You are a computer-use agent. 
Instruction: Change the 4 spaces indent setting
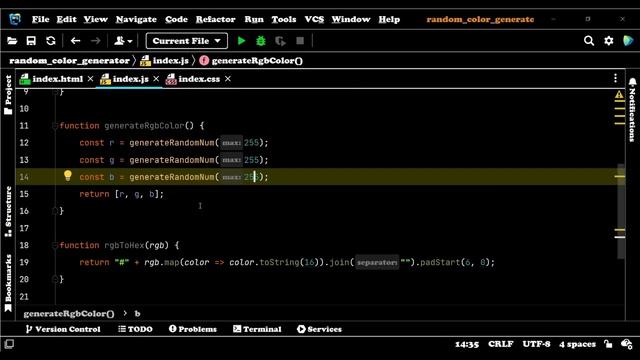(x=577, y=344)
